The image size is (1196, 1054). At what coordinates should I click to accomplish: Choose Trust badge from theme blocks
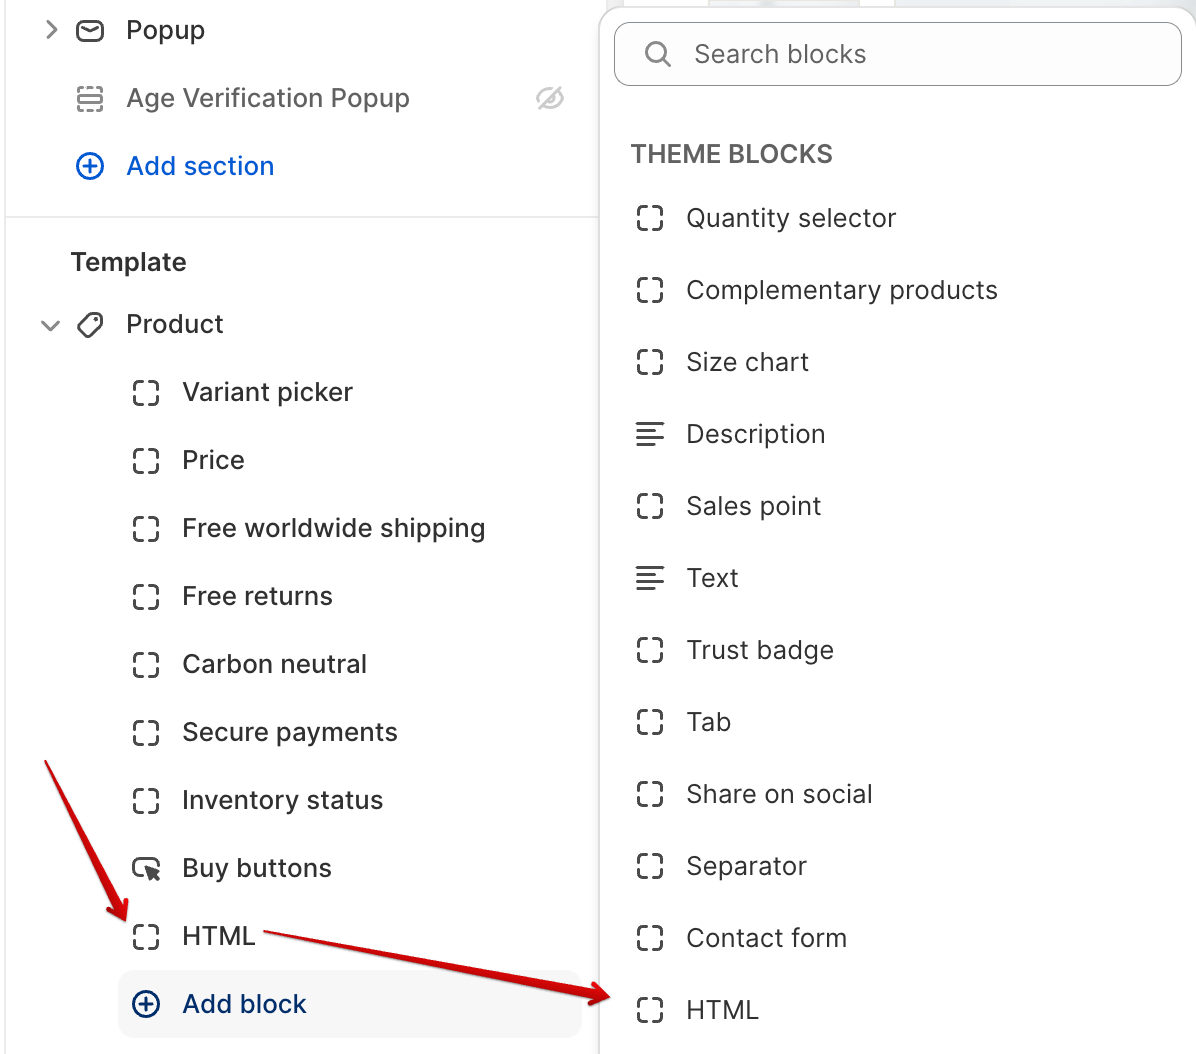(x=759, y=650)
